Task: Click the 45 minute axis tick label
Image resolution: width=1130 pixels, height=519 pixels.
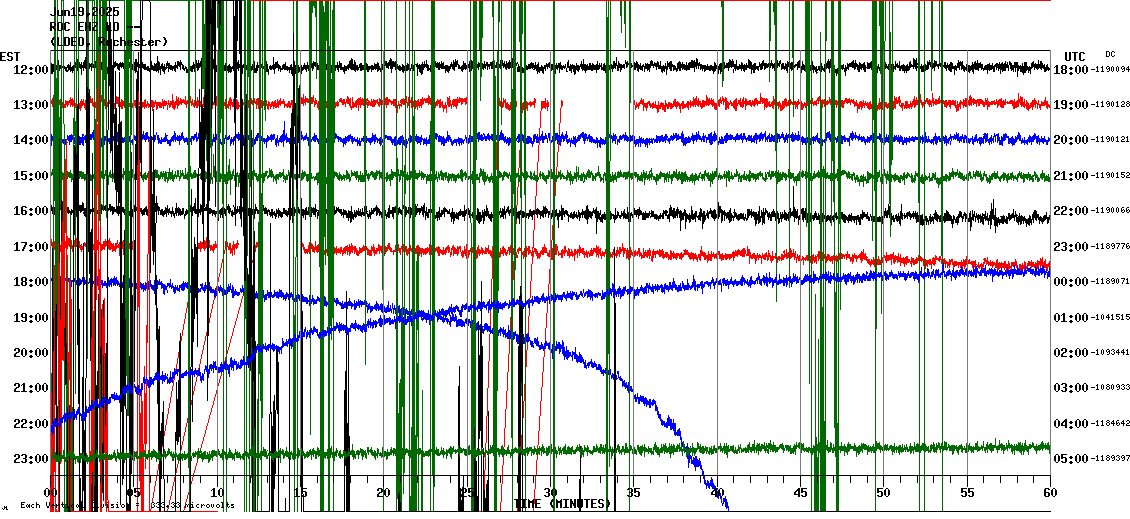Action: coord(800,493)
